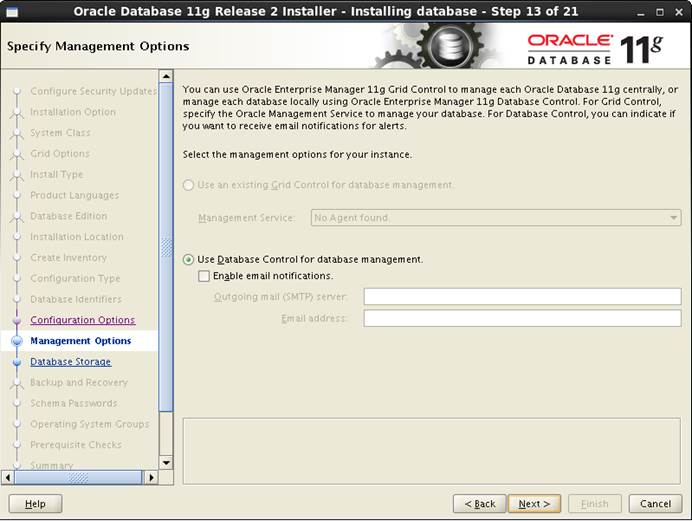Click the Database Storage step bullet icon
Screen dimensions: 692x521
(17, 362)
